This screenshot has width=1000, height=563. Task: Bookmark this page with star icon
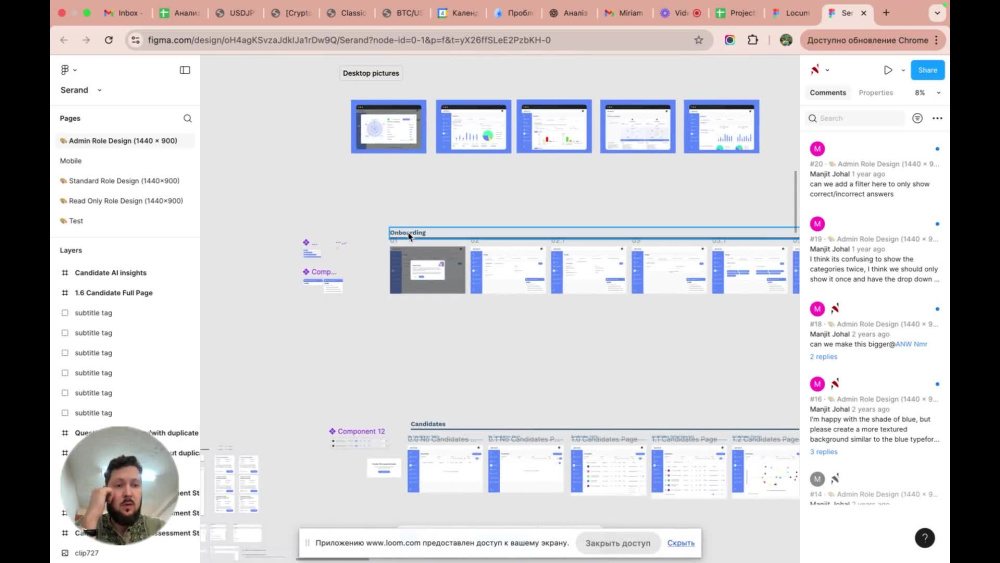698,40
